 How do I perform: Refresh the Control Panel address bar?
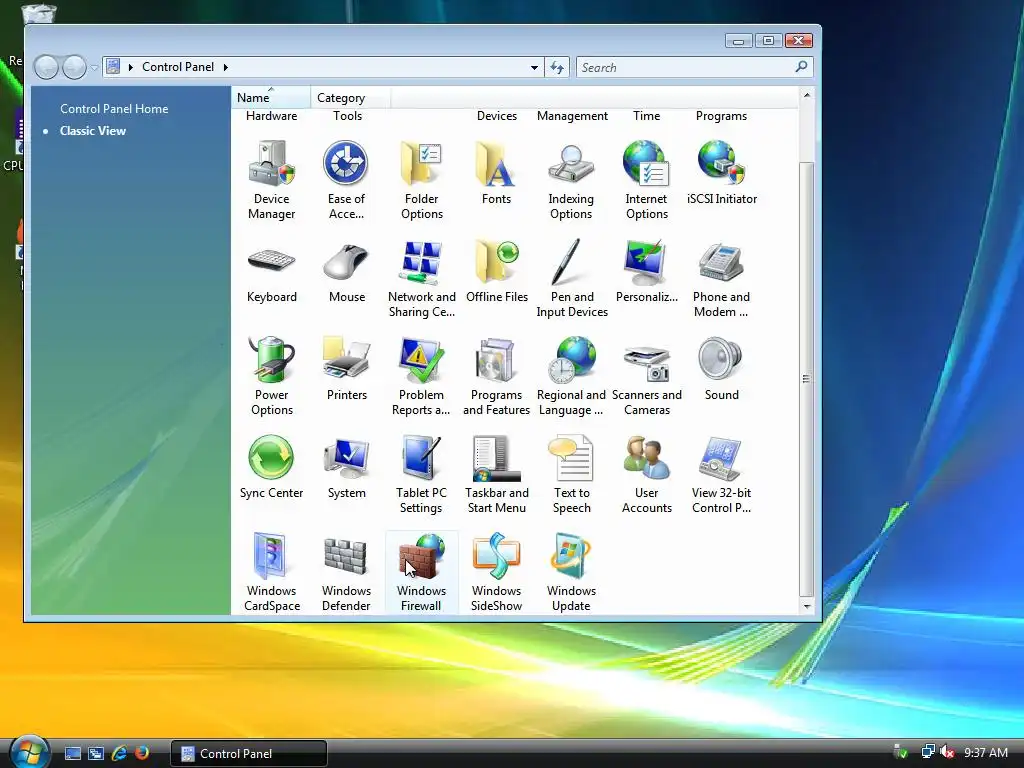coord(557,67)
